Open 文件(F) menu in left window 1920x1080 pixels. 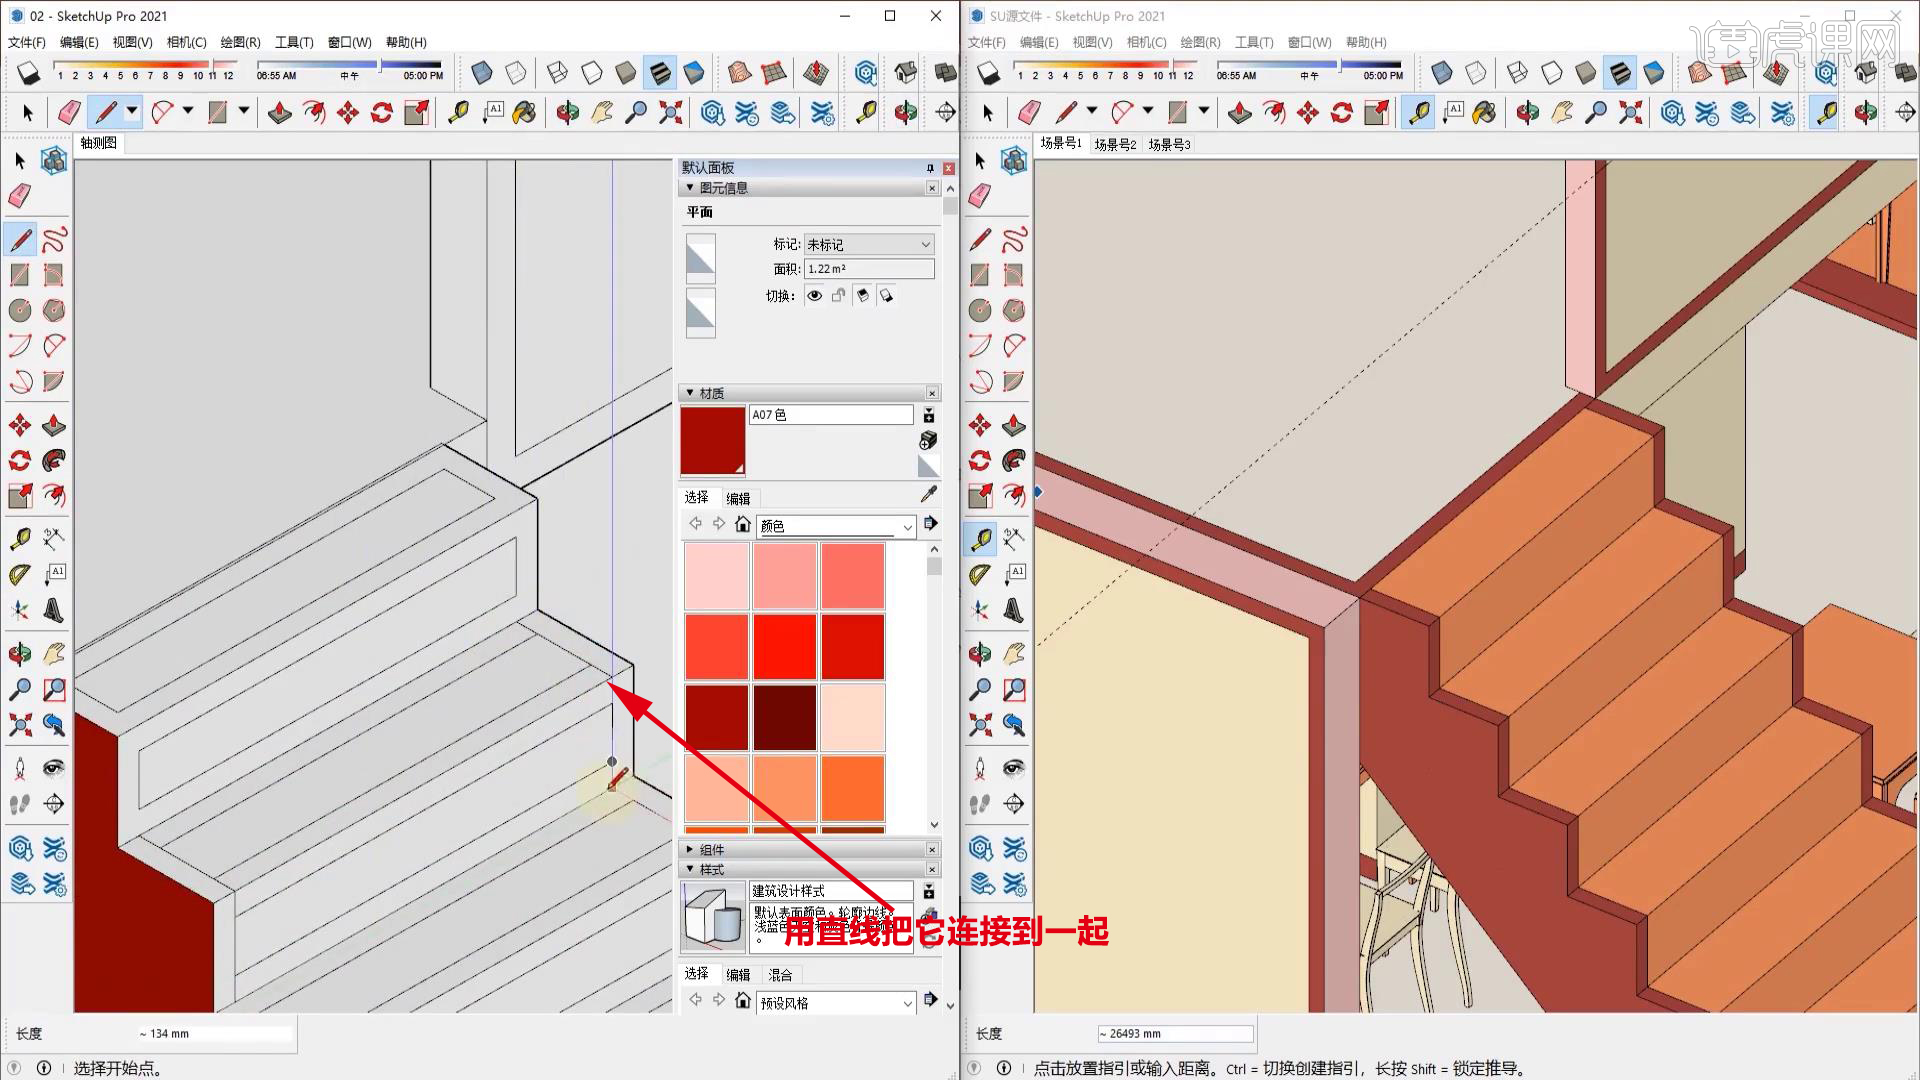click(x=27, y=42)
